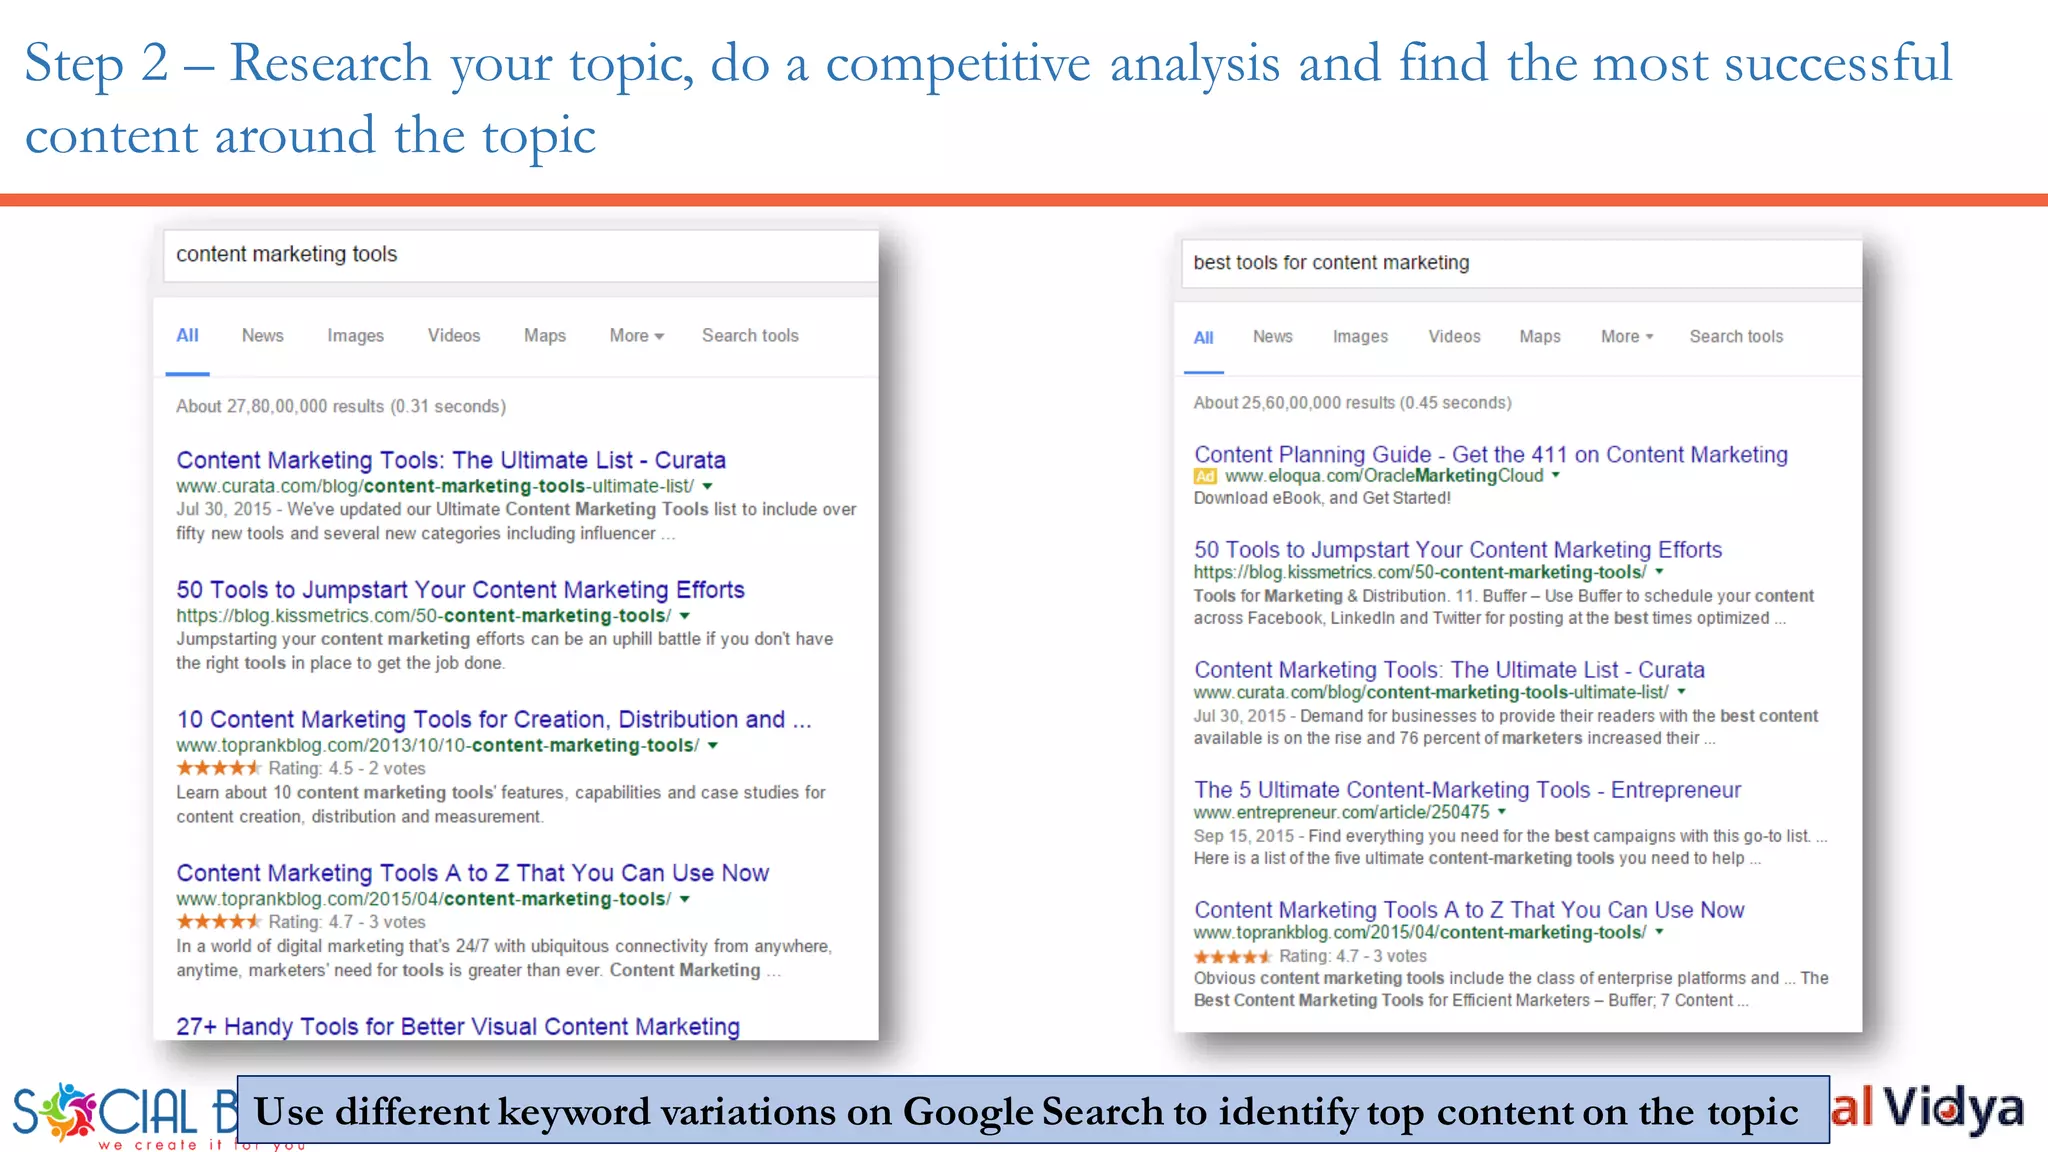Viewport: 2048px width, 1152px height.
Task: Expand dropdown arrow next to curata.com URL in right results
Action: tap(1682, 692)
